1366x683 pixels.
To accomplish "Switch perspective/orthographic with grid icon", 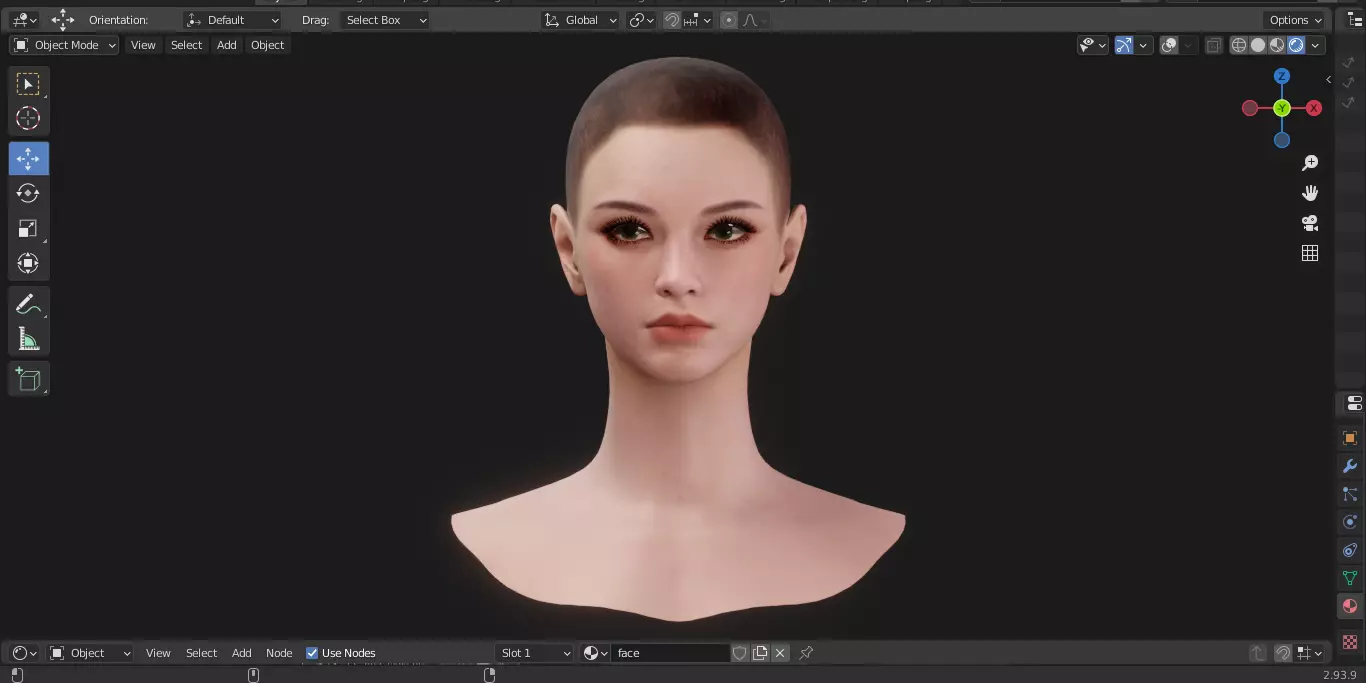I will 1310,253.
